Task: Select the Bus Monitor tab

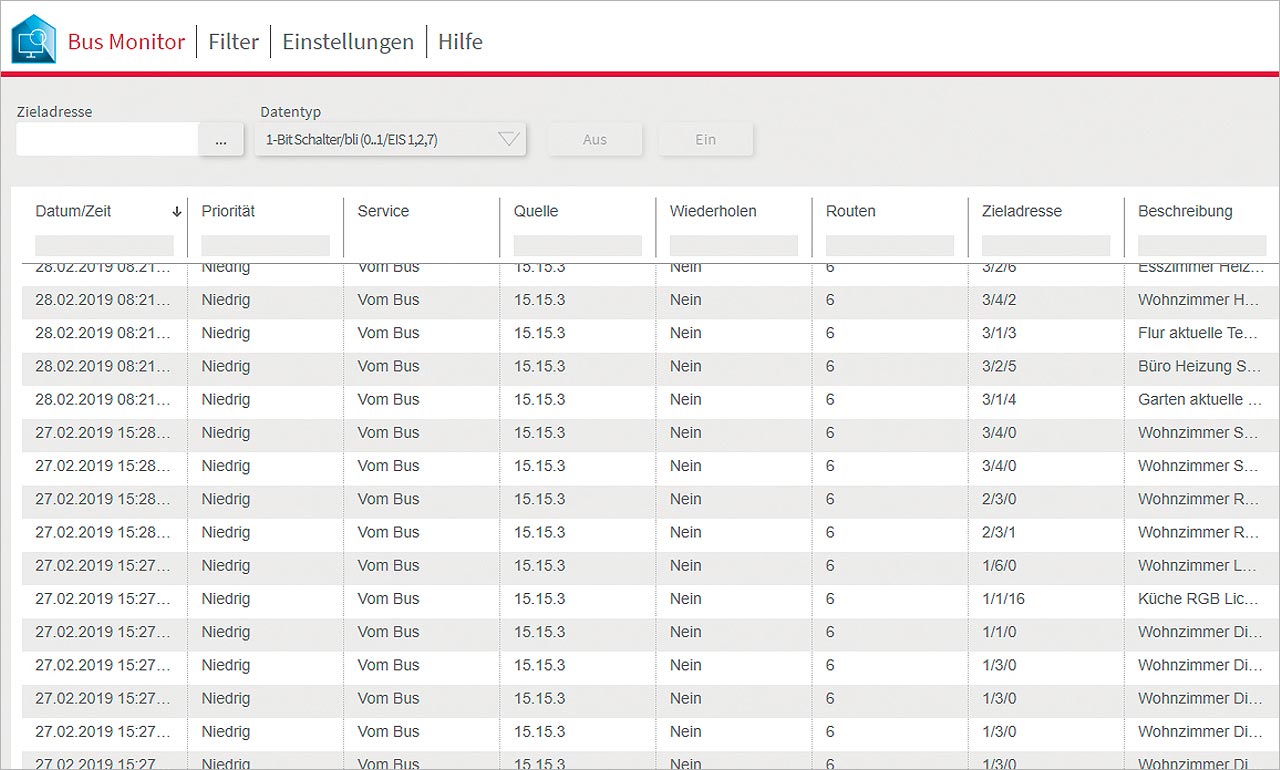Action: [126, 42]
